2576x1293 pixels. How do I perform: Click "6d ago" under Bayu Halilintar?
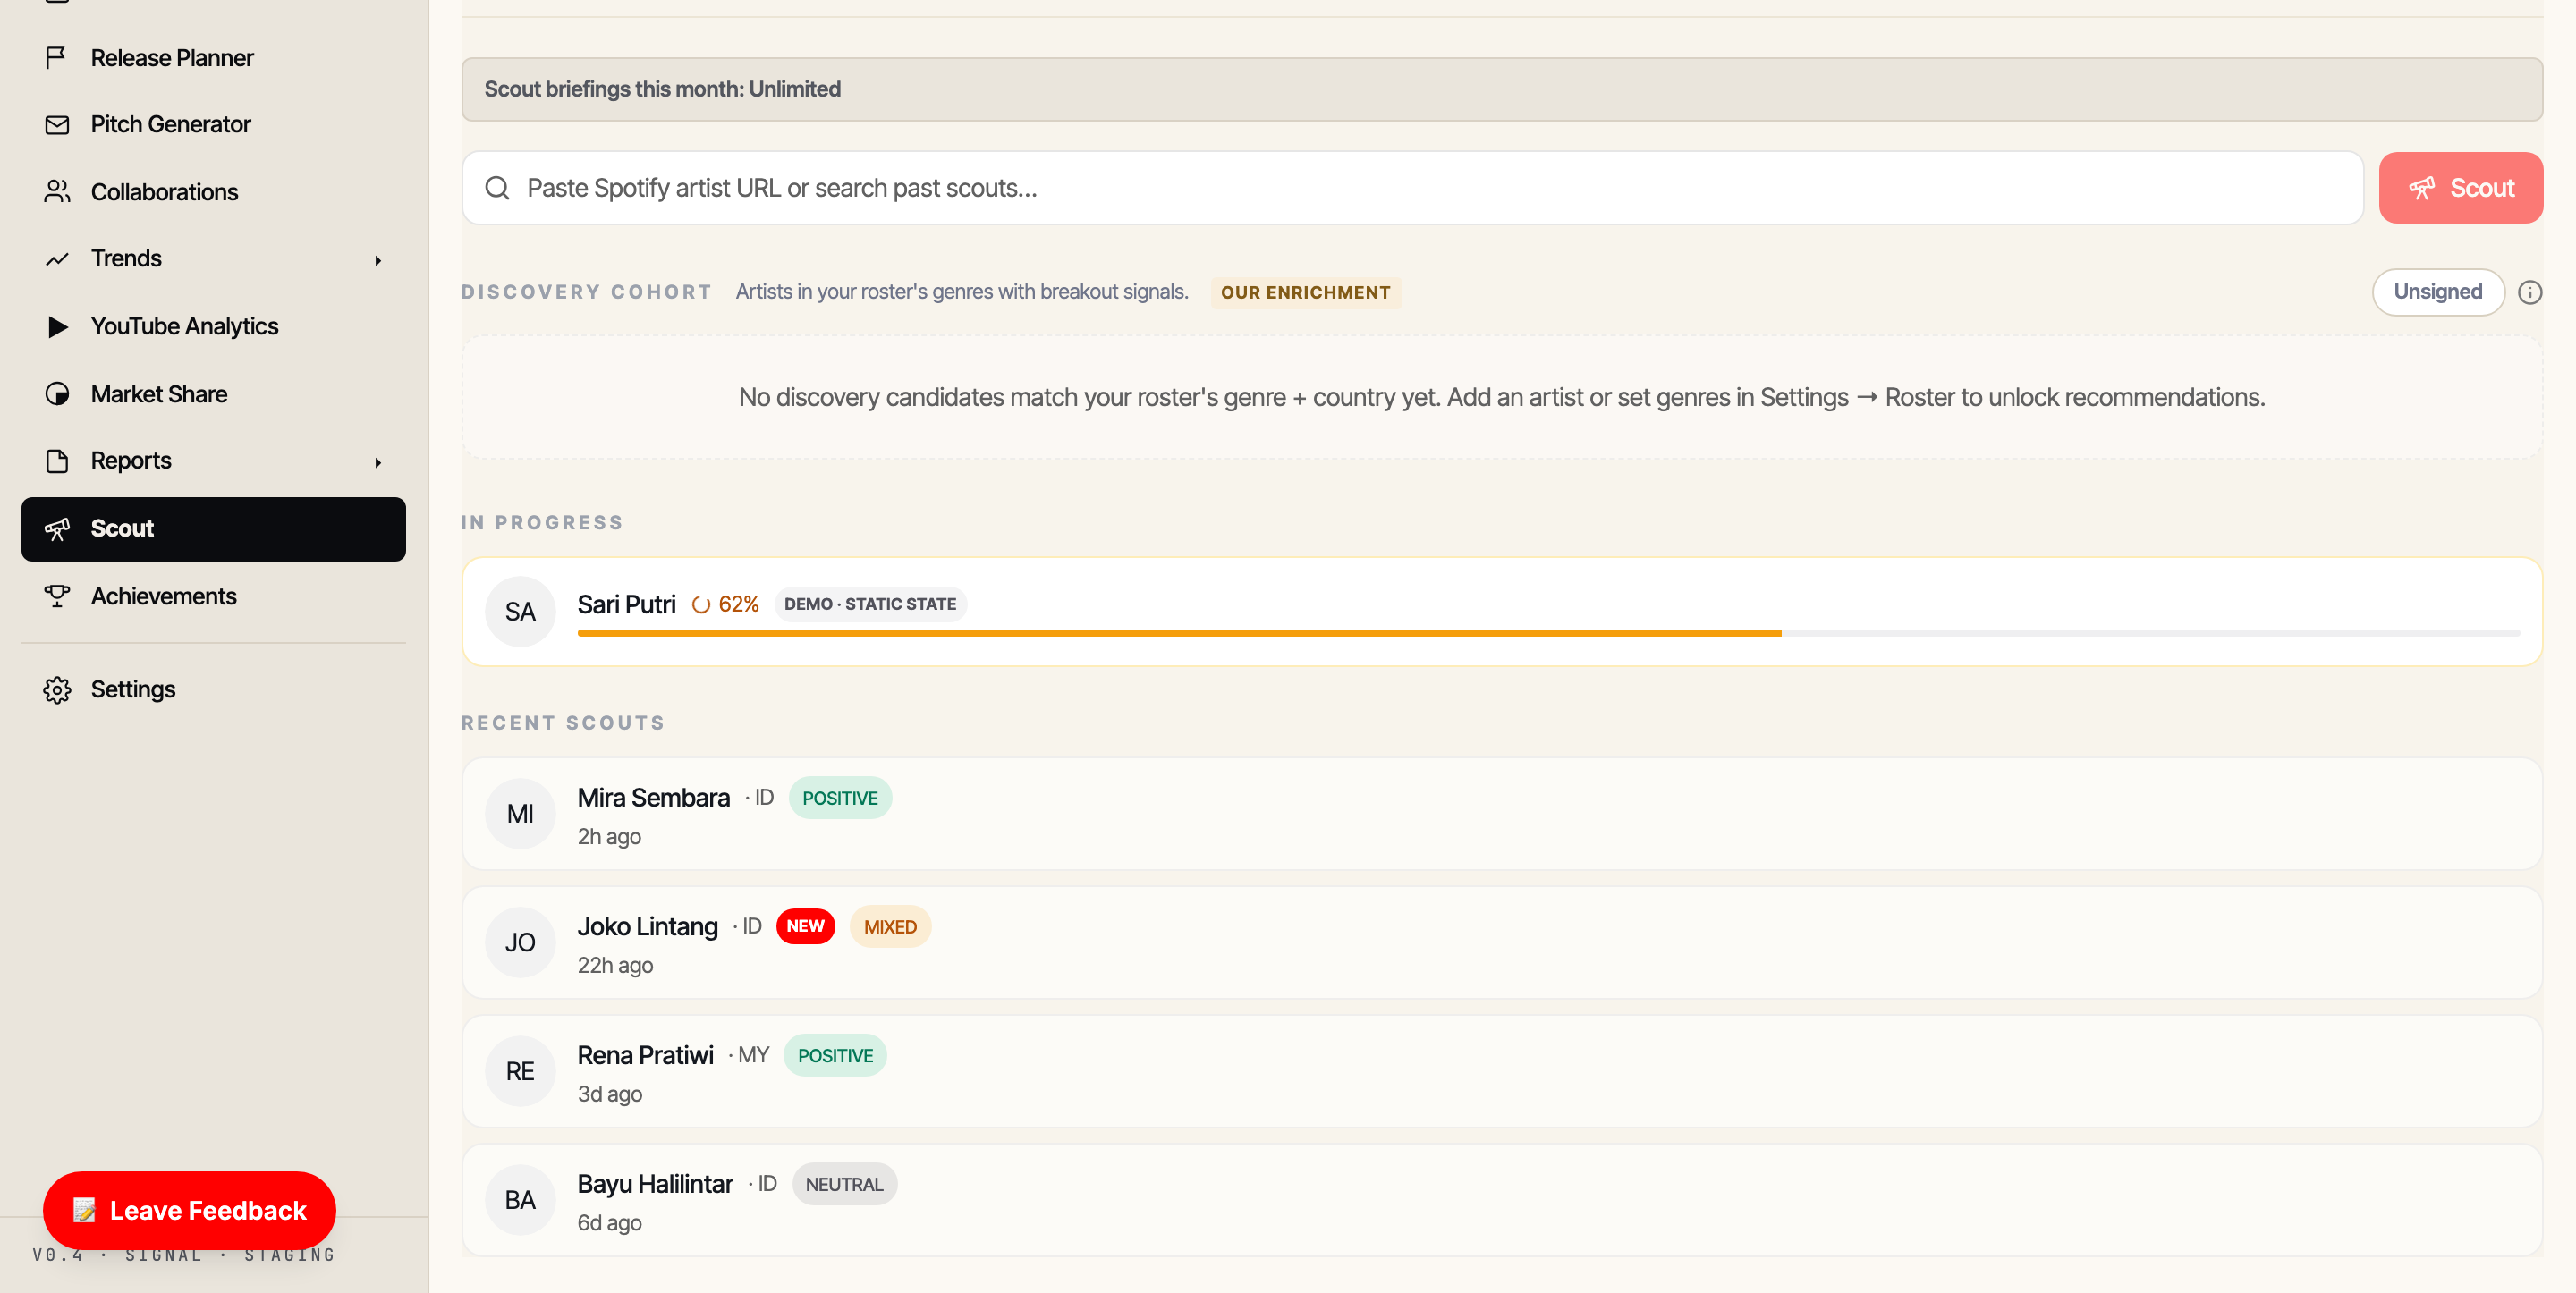point(609,1223)
